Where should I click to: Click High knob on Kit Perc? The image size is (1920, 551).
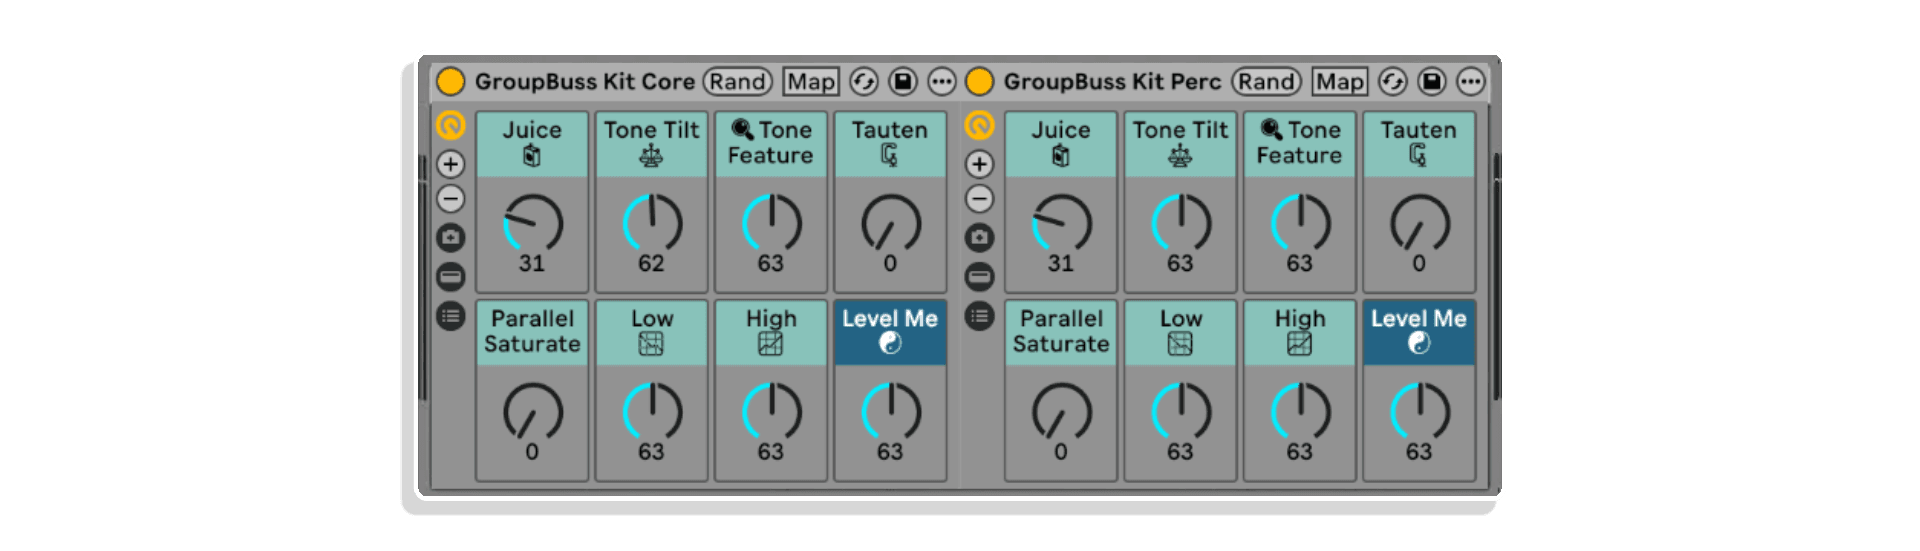point(1300,411)
